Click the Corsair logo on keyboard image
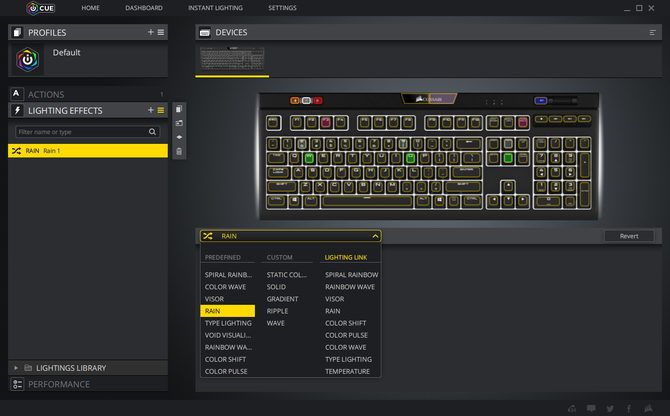The height and width of the screenshot is (416, 670). coord(429,99)
